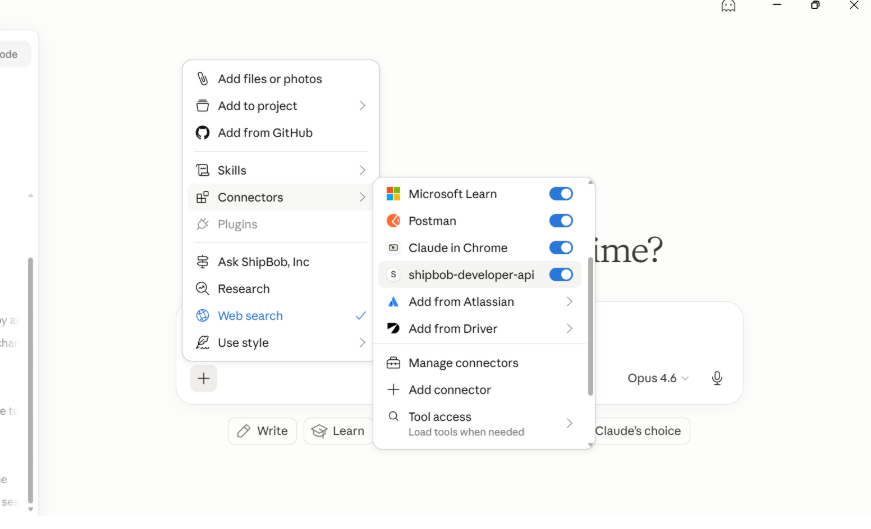Click the Add connector plus icon
871x529 pixels.
(x=393, y=390)
